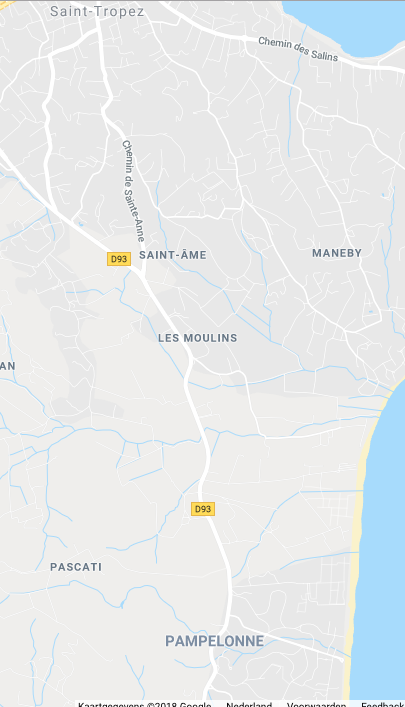Open the Feedback link in footer
The height and width of the screenshot is (707, 405).
tap(382, 704)
